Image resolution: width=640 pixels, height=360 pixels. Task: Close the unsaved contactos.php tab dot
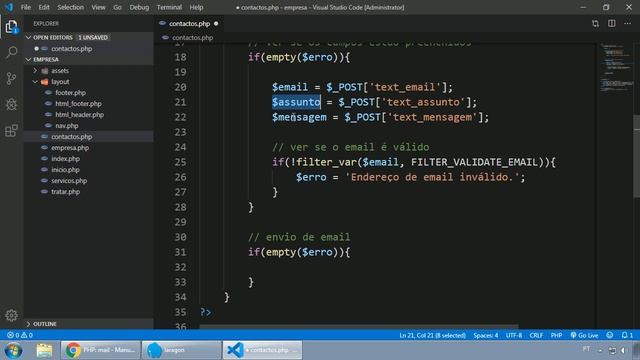pyautogui.click(x=216, y=24)
